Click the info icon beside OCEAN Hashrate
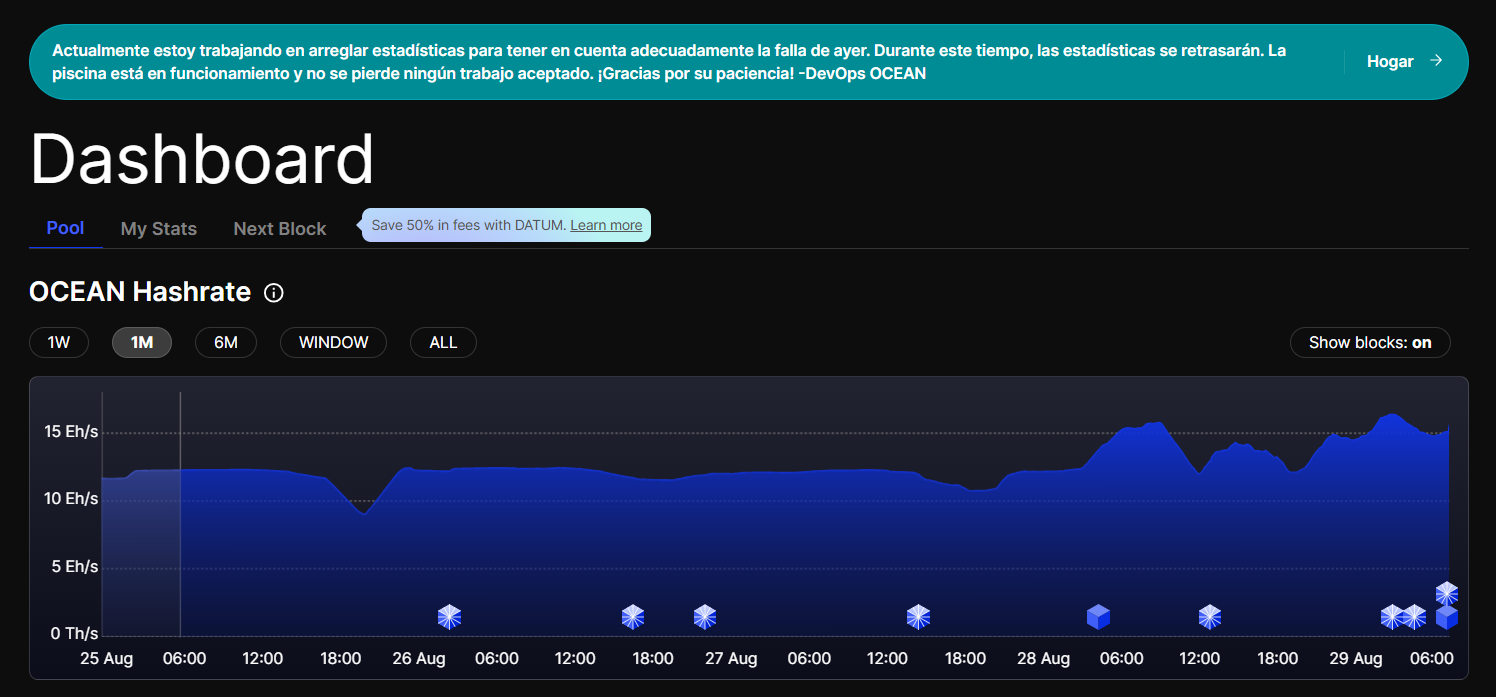 pyautogui.click(x=273, y=293)
